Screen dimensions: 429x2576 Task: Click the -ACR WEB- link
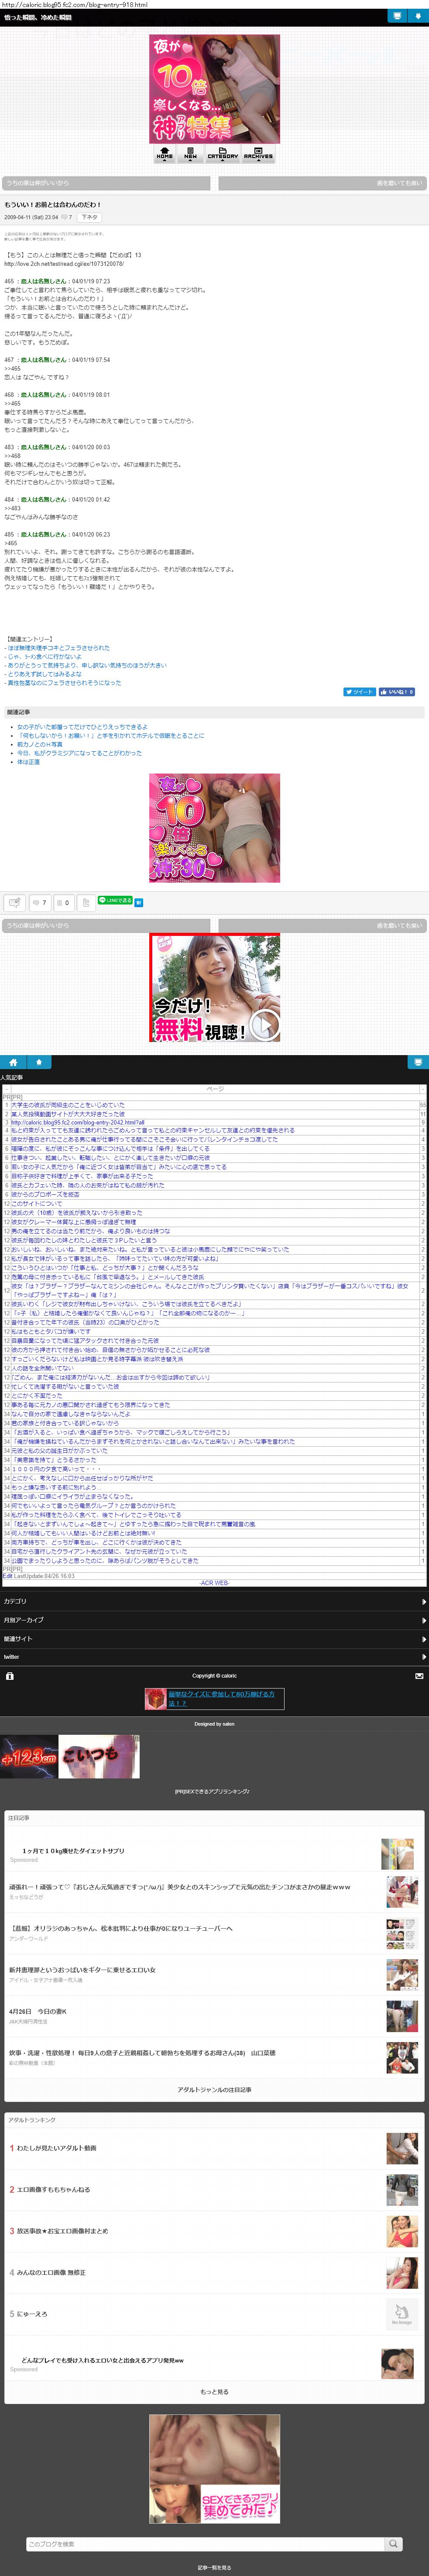click(x=214, y=1583)
